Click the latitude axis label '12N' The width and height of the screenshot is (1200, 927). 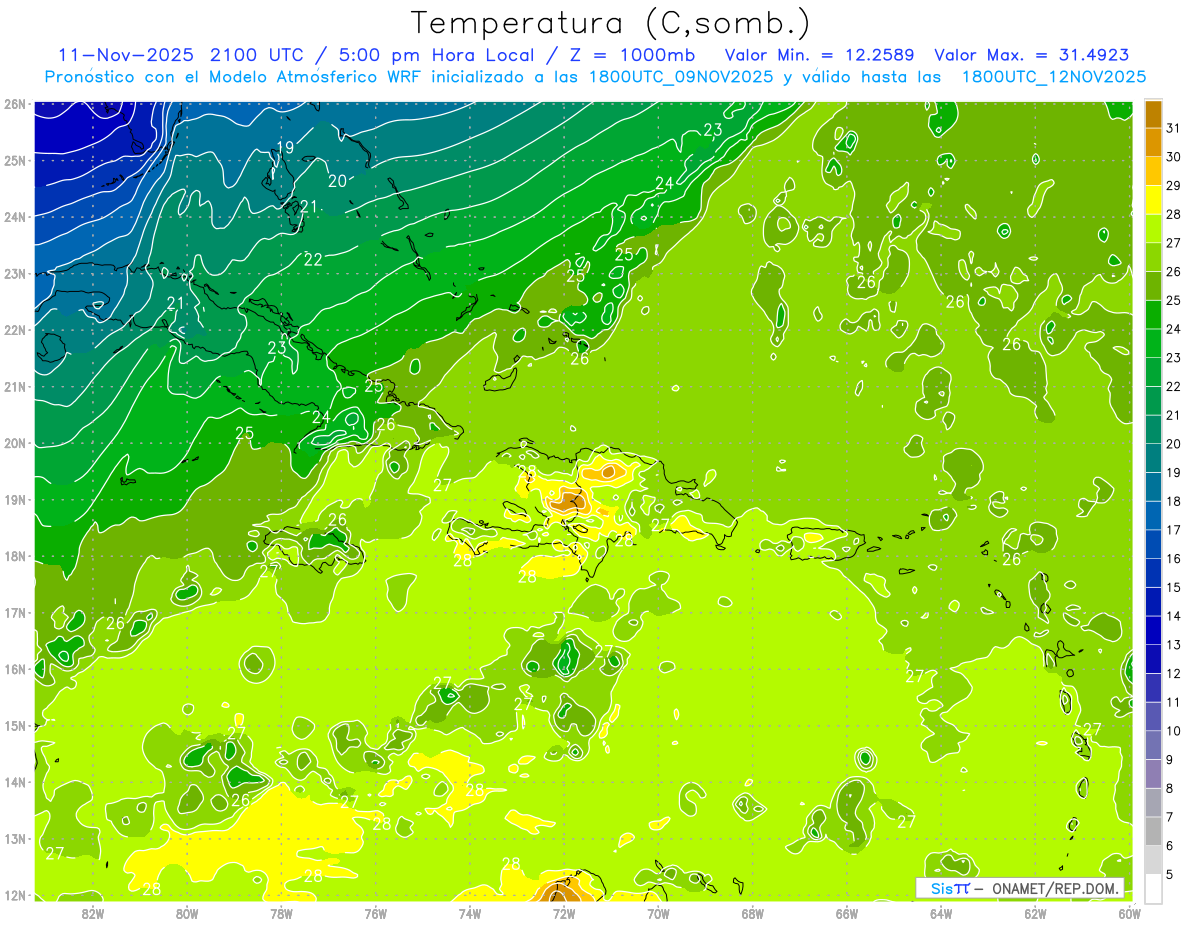point(14,895)
